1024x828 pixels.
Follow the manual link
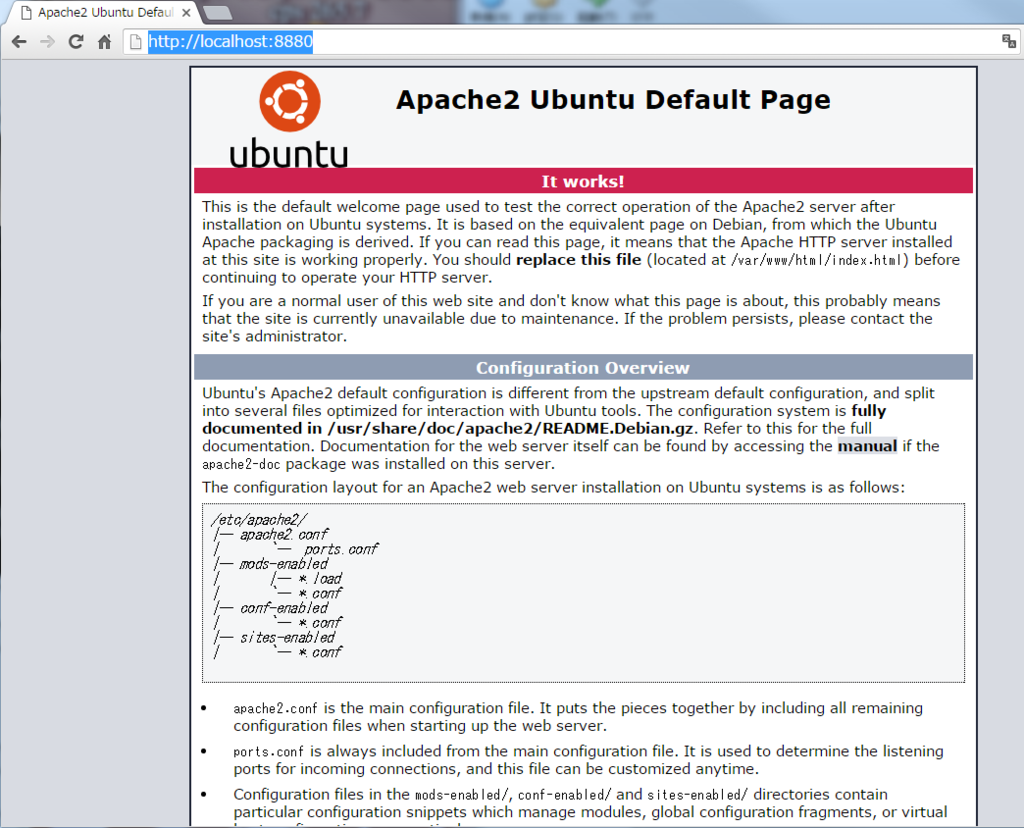(867, 446)
